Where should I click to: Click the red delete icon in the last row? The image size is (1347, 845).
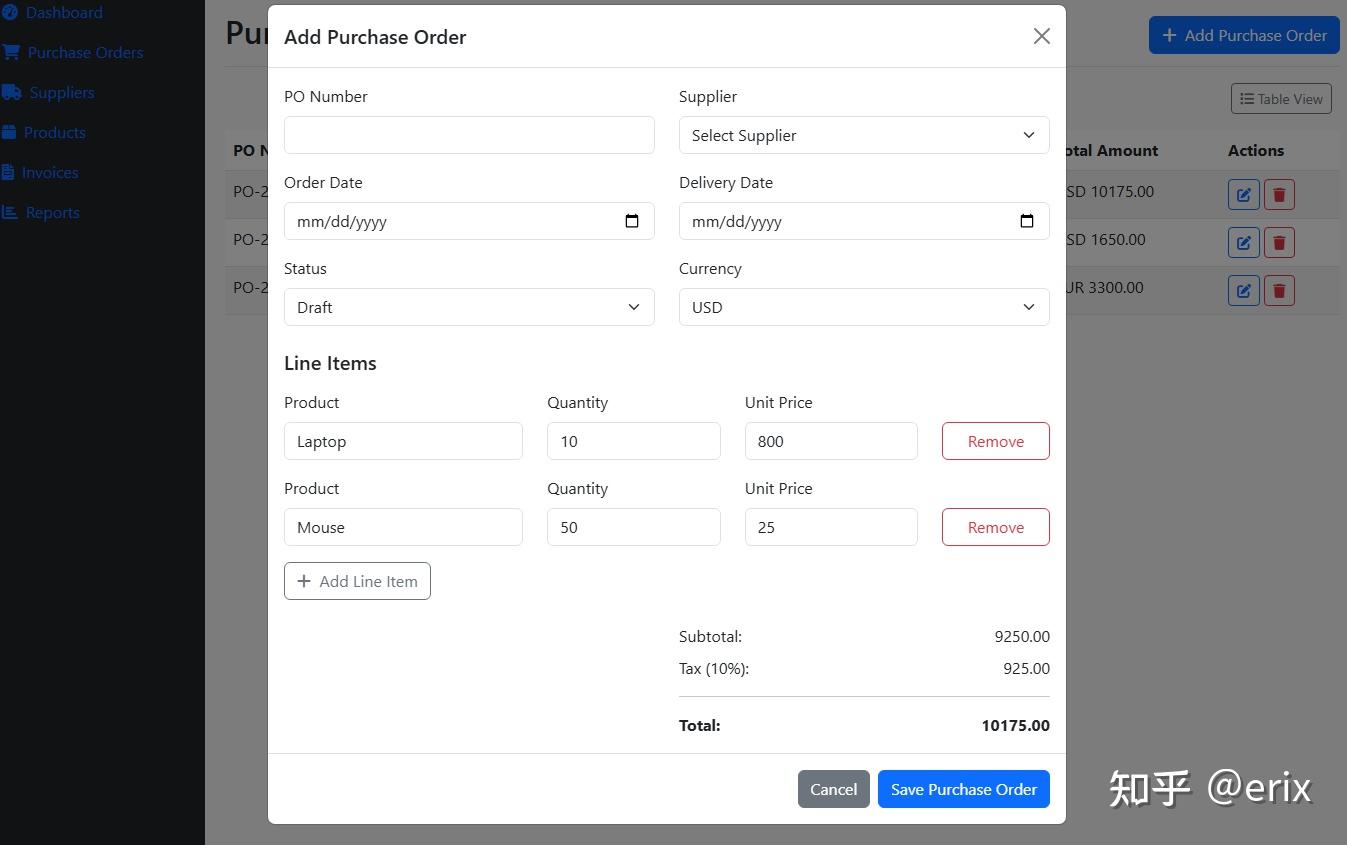[x=1279, y=290]
